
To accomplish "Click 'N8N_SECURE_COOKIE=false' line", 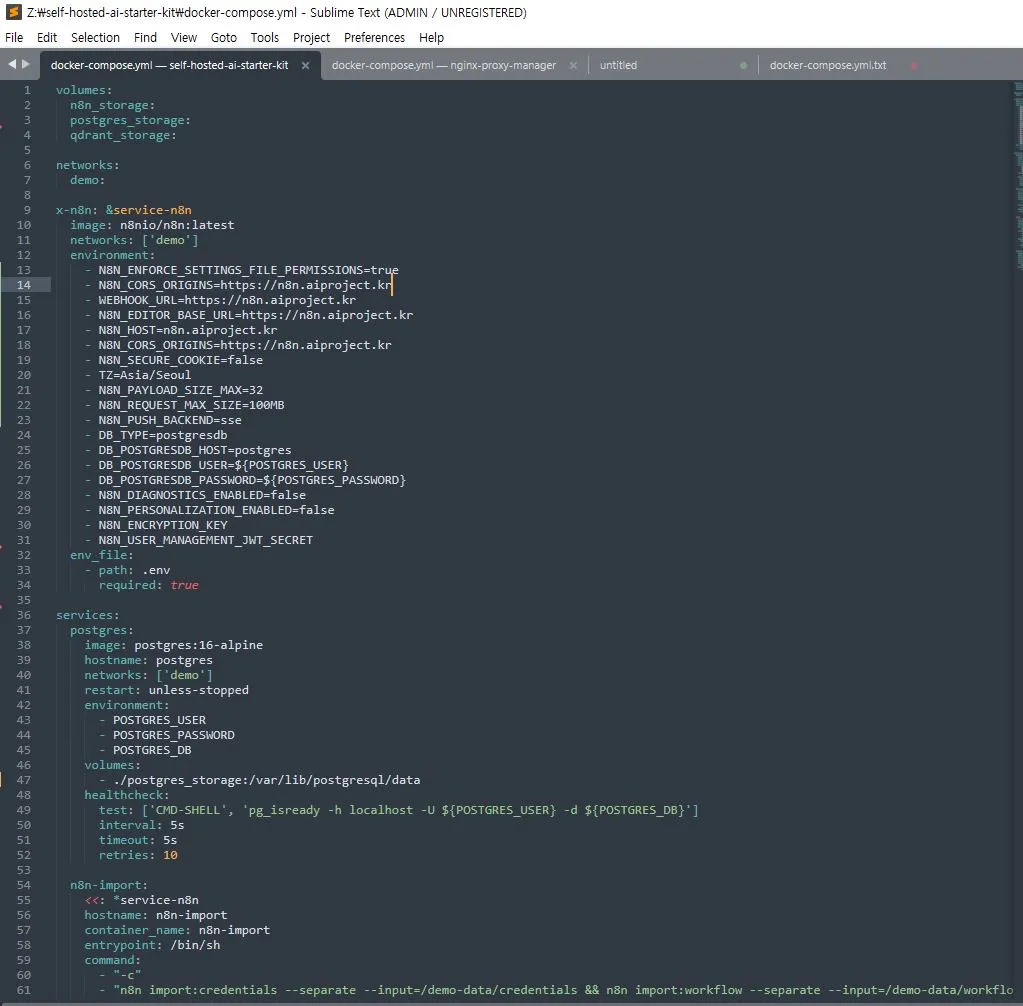I will point(181,360).
